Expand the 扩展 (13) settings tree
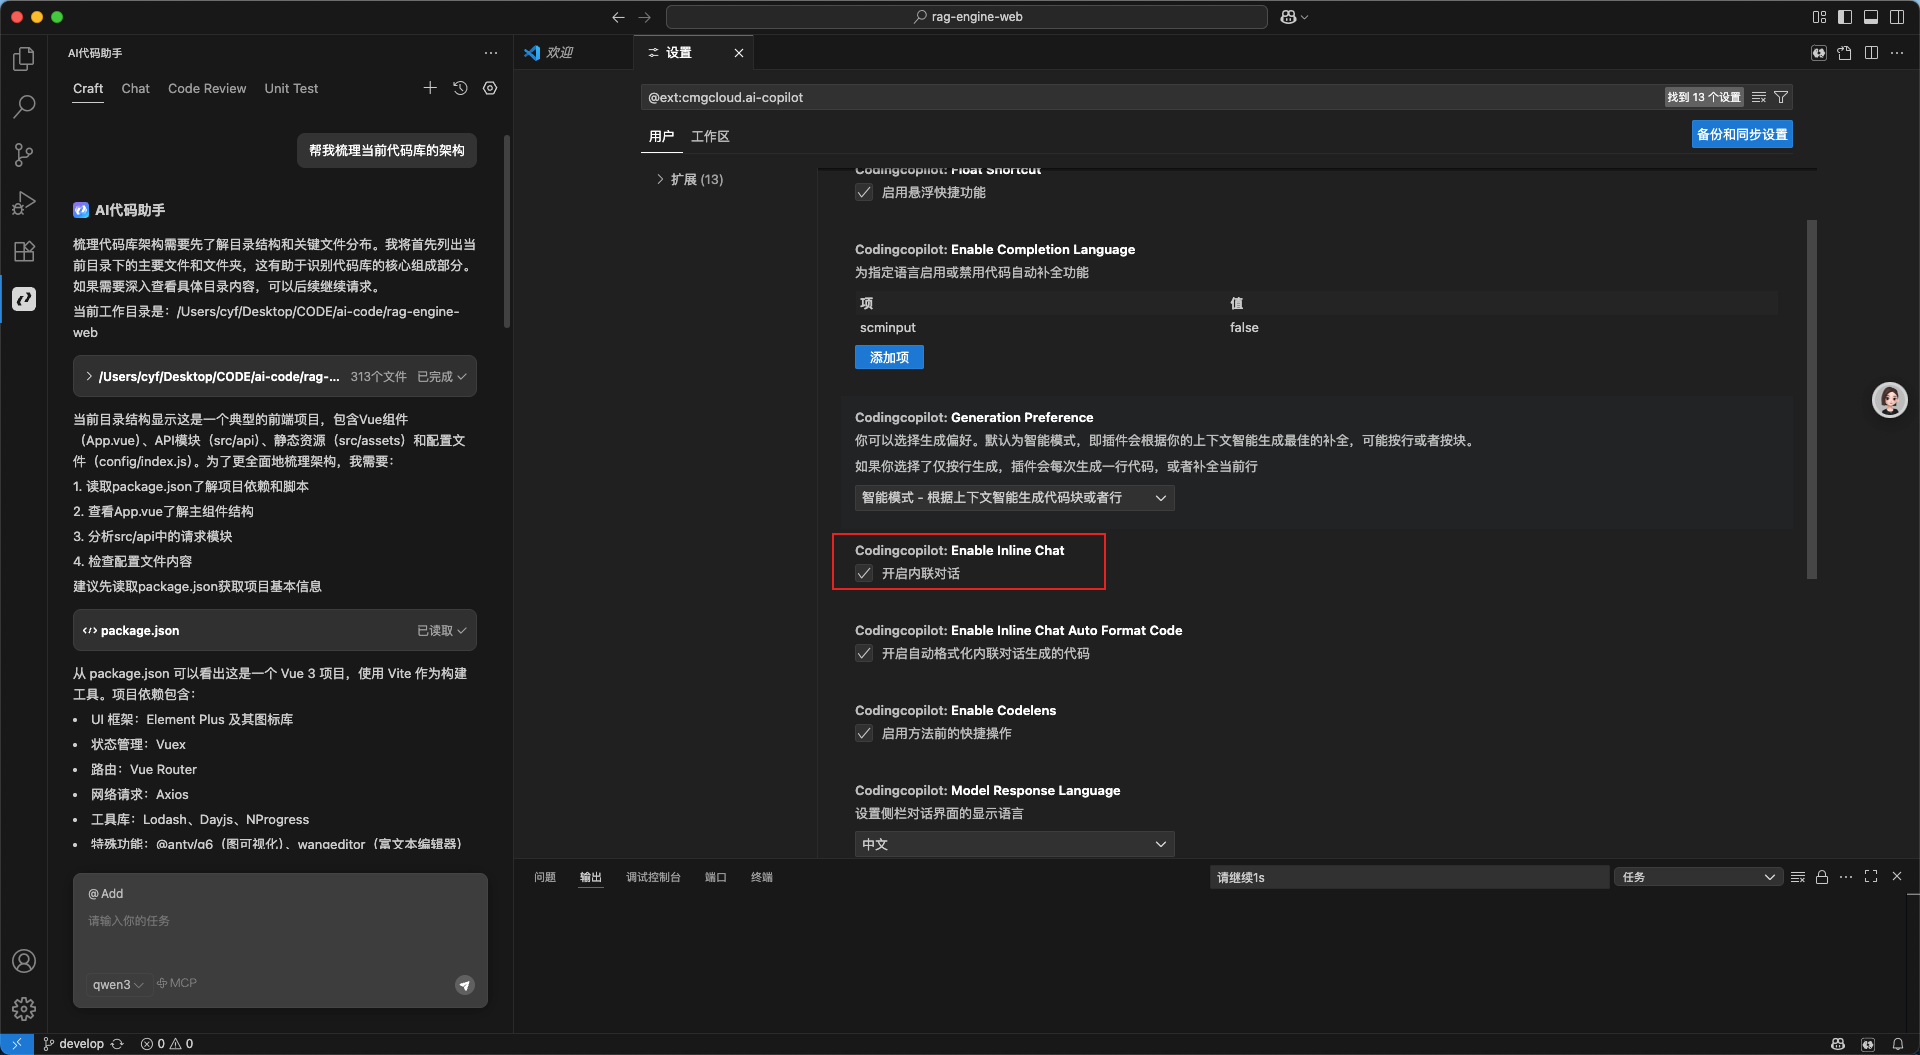 pos(660,179)
